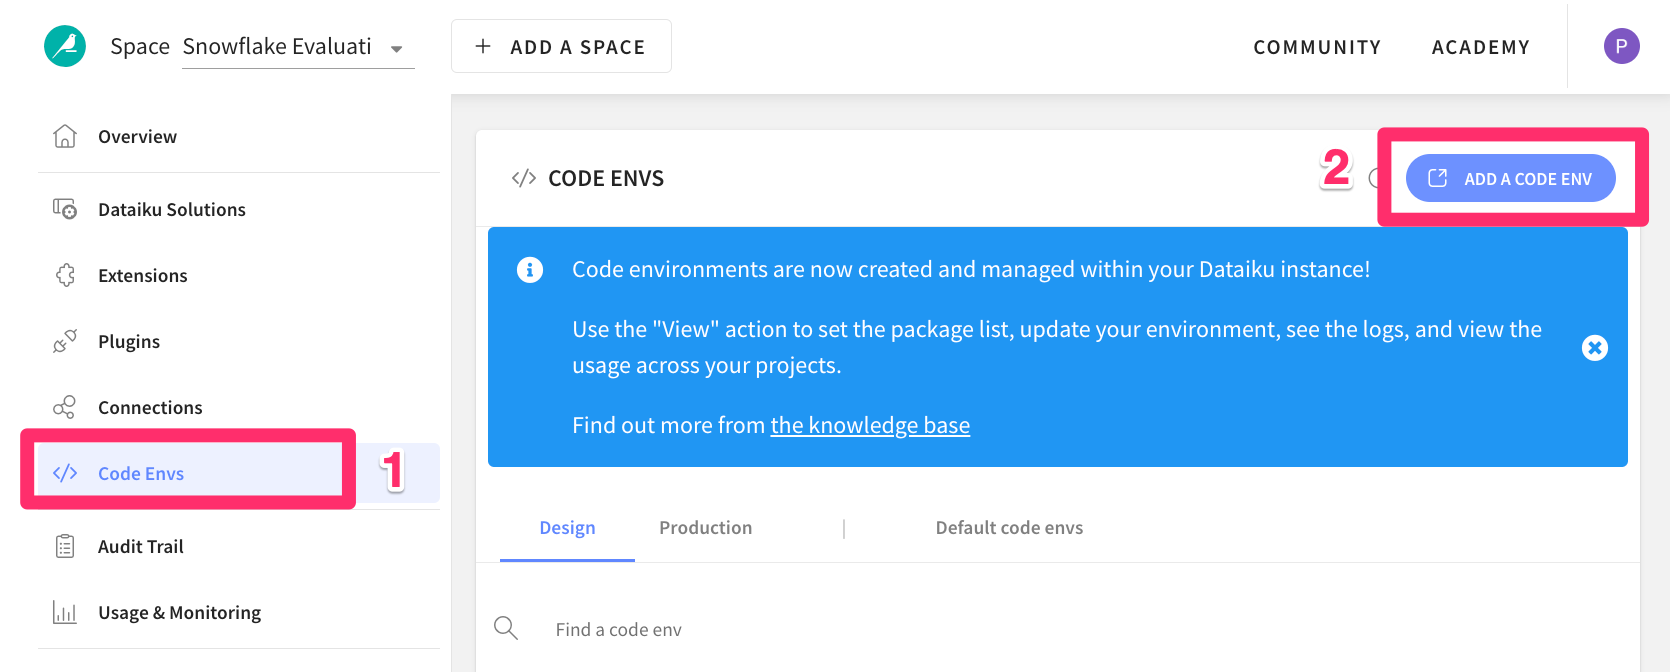Open Overview via its home icon
Viewport: 1670px width, 672px height.
point(65,136)
